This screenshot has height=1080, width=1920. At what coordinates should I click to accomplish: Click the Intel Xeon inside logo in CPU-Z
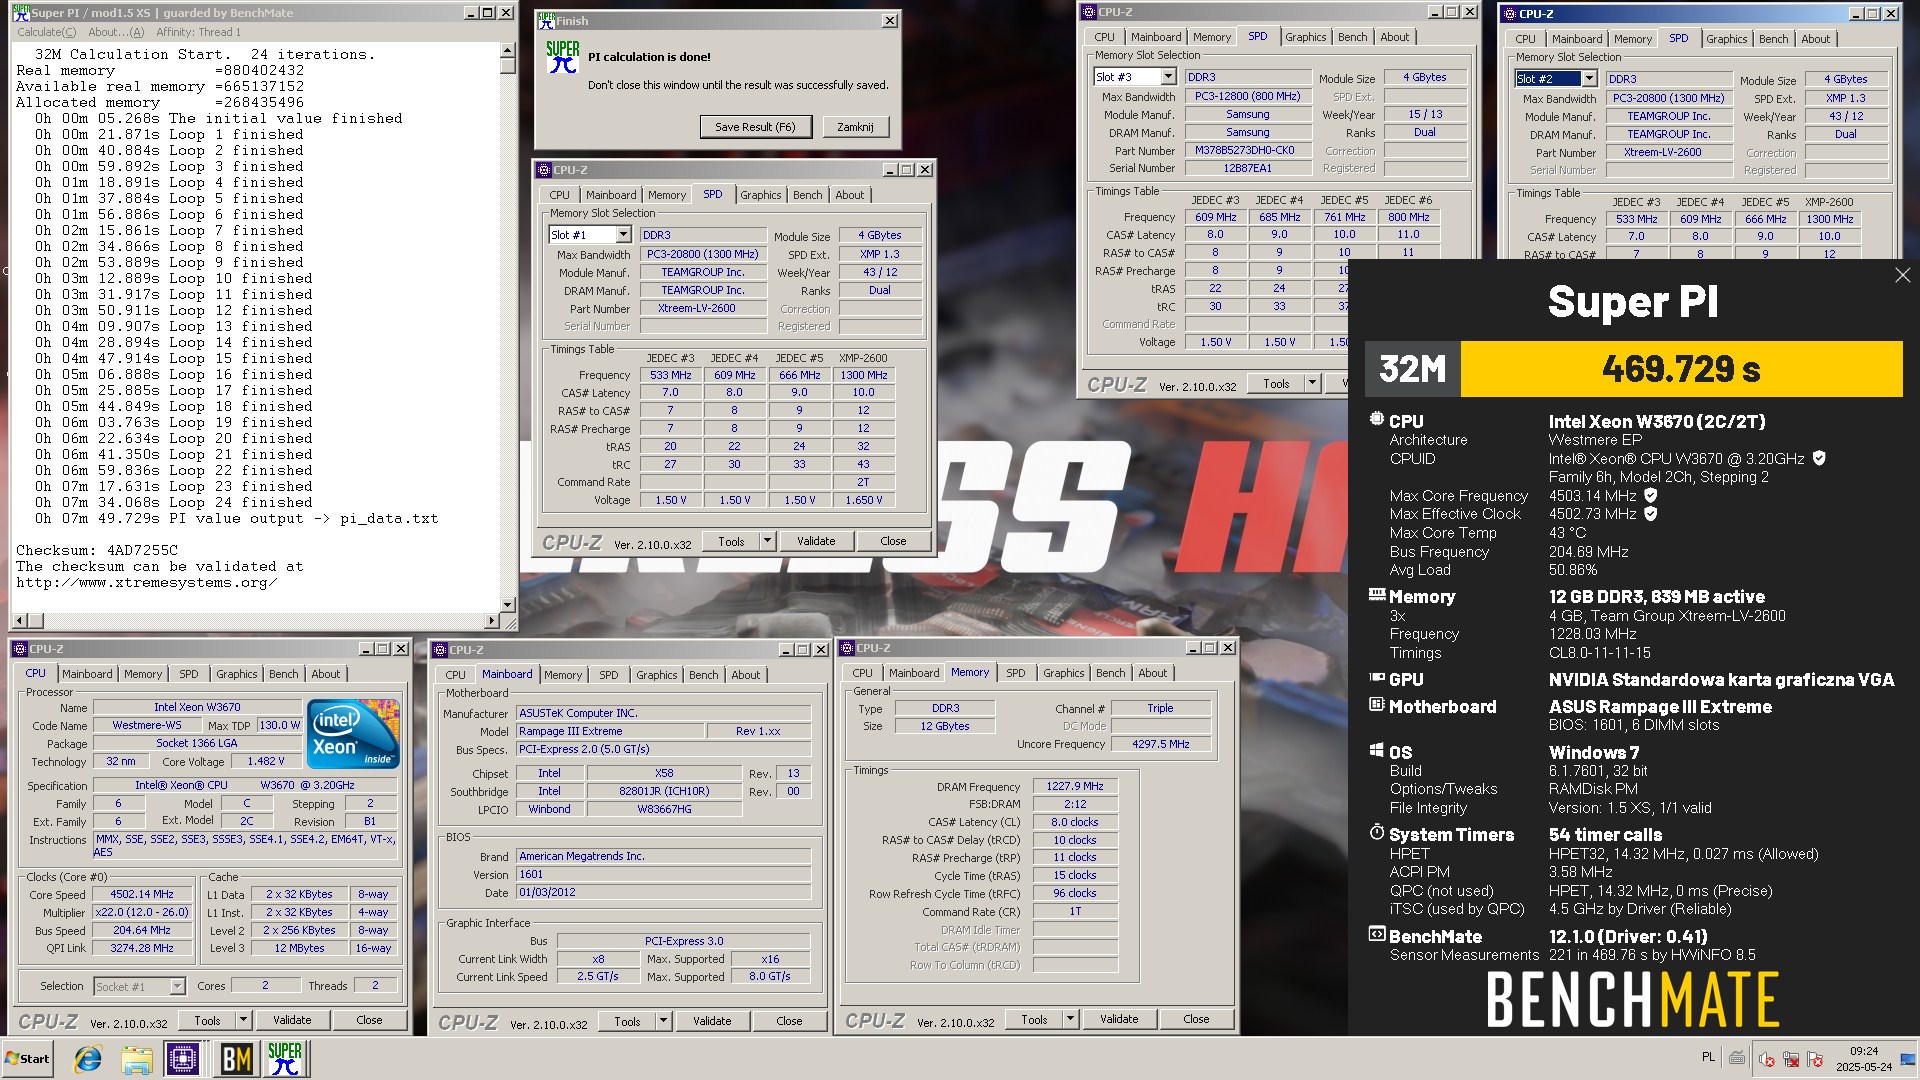click(x=354, y=735)
